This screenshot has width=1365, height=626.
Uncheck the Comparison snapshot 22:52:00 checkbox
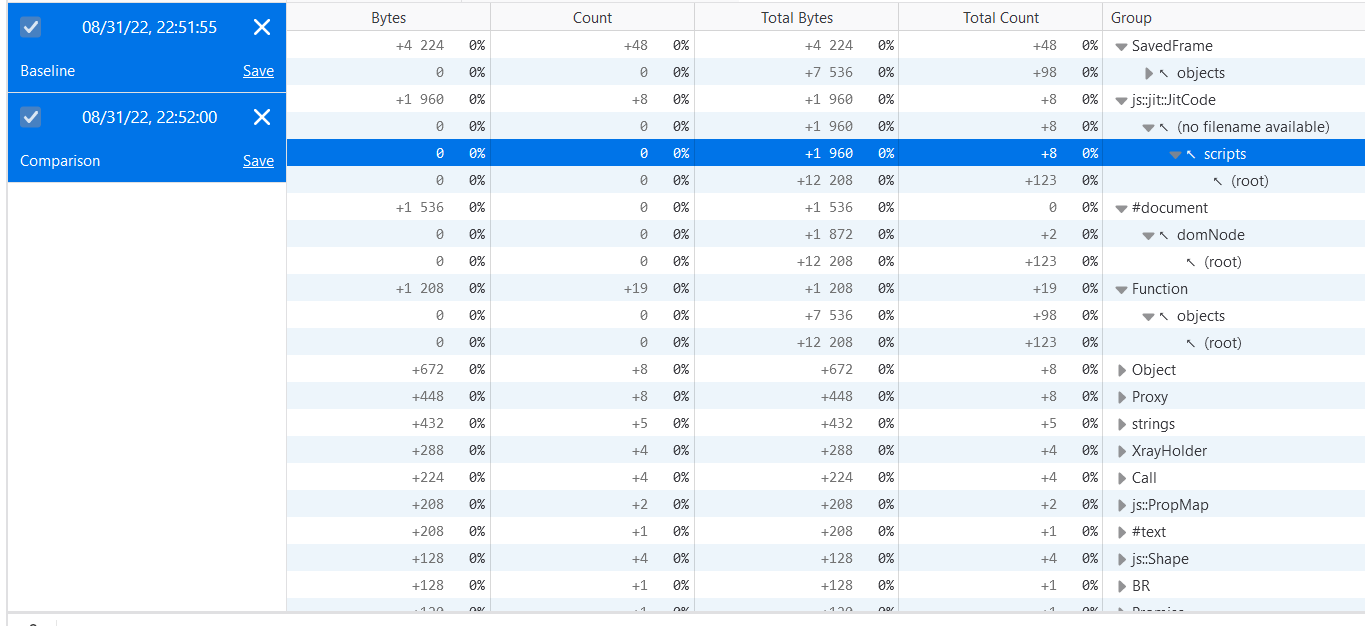click(x=31, y=117)
